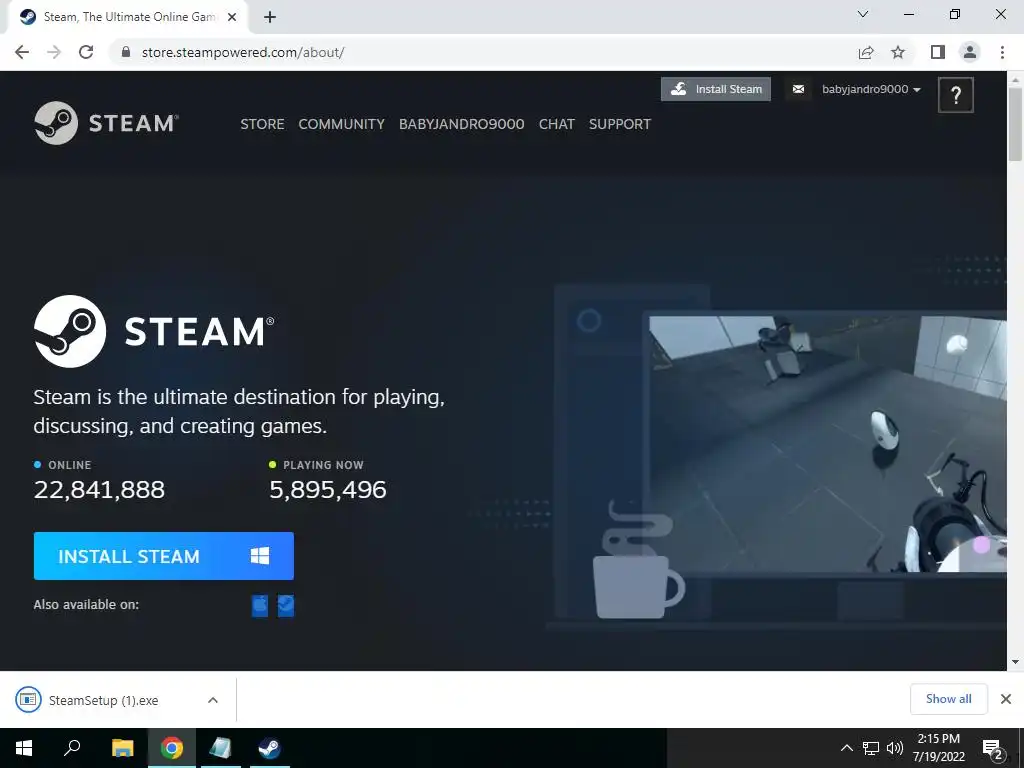This screenshot has height=768, width=1024.
Task: Open Windows taskbar search
Action: pos(72,748)
